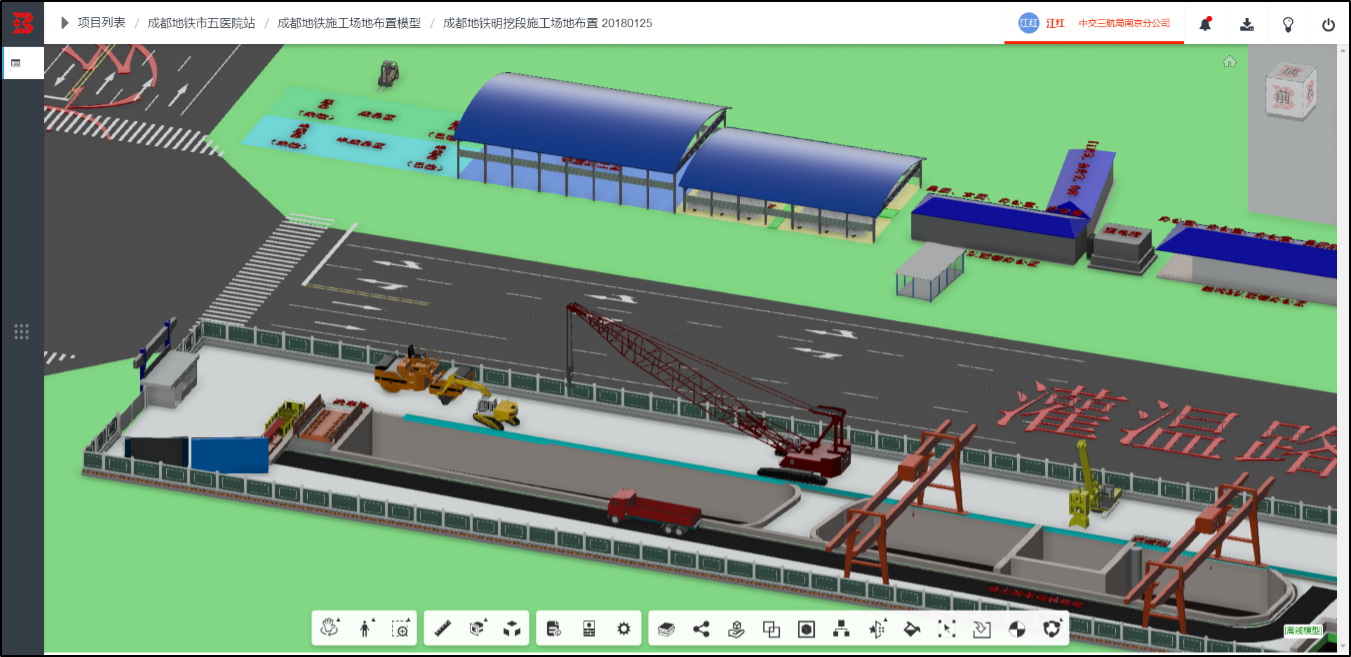Click the download icon in header
1351x657 pixels.
pos(1247,24)
